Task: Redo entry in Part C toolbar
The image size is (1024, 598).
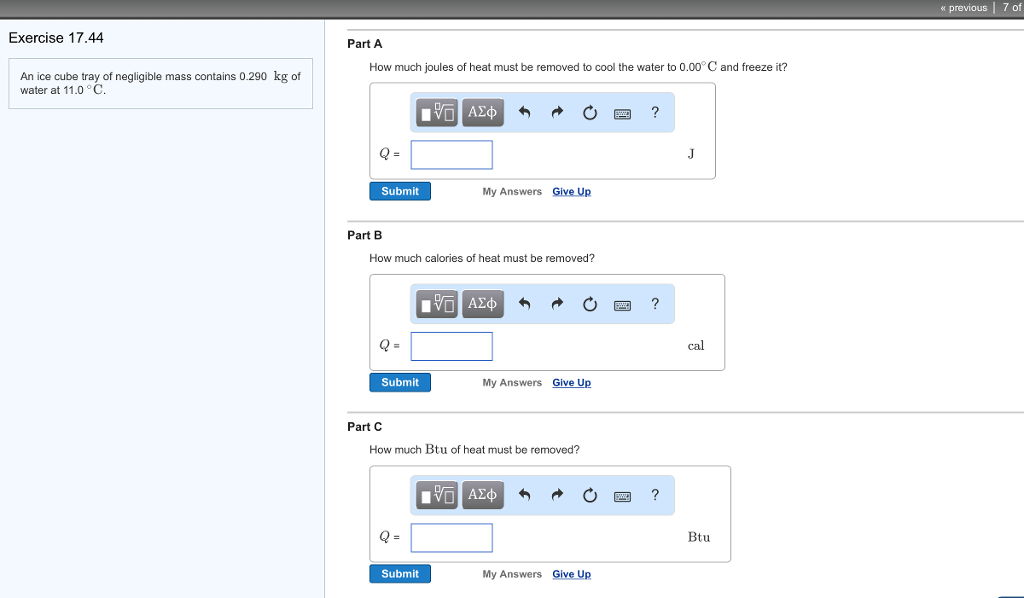Action: pyautogui.click(x=557, y=495)
